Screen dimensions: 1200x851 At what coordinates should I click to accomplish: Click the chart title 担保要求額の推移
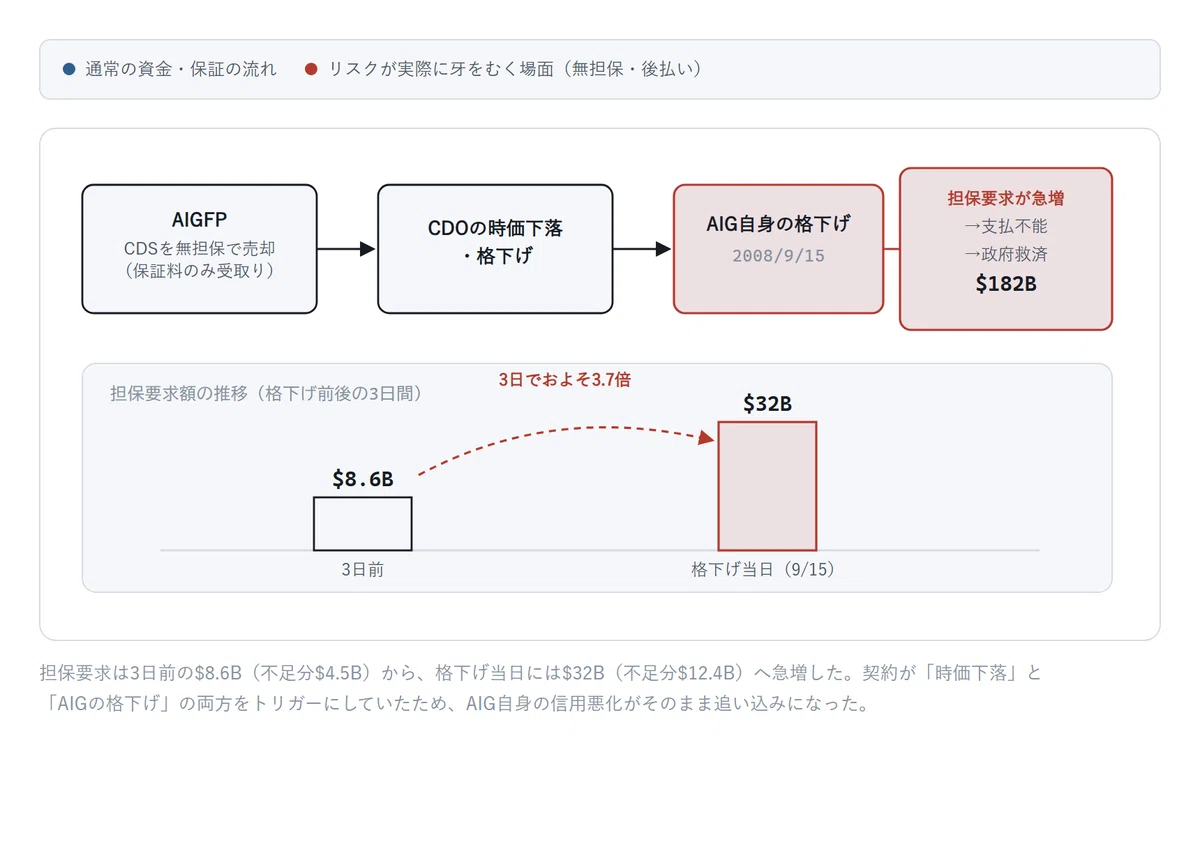tap(266, 393)
